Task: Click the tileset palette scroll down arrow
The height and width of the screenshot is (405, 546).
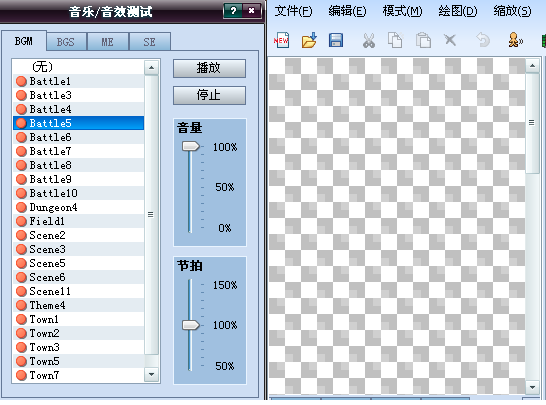Action: (532, 387)
